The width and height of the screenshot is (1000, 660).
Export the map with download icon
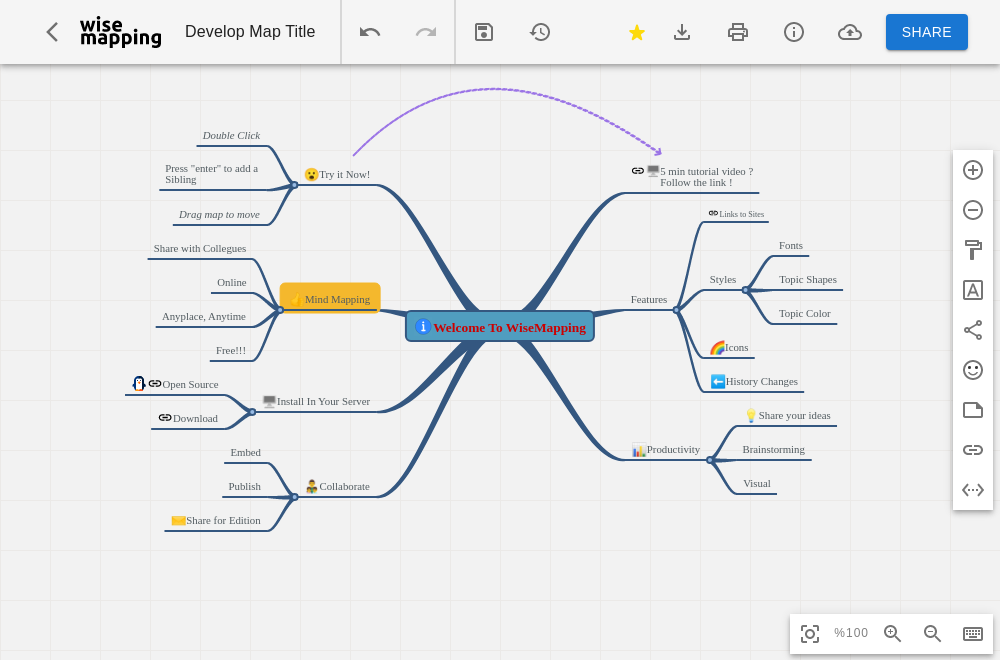[682, 32]
